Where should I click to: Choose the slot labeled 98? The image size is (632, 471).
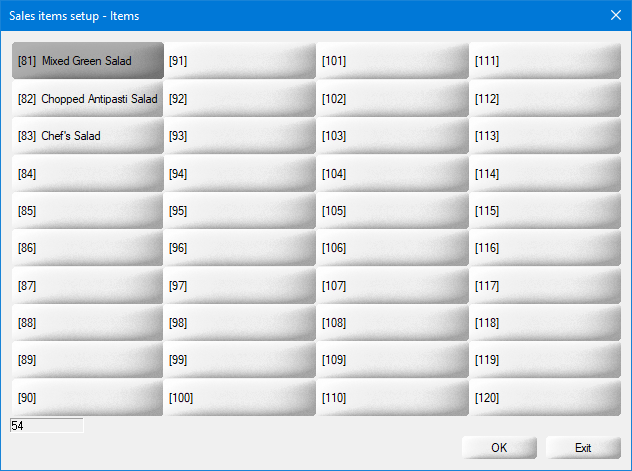coord(240,323)
